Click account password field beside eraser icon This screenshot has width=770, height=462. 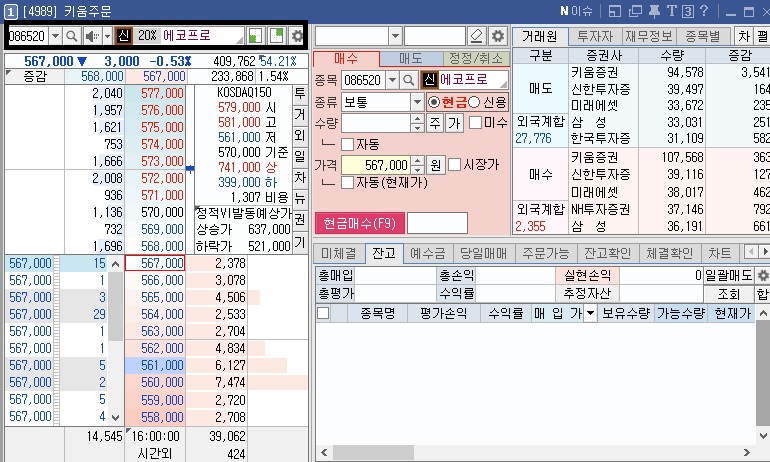434,36
